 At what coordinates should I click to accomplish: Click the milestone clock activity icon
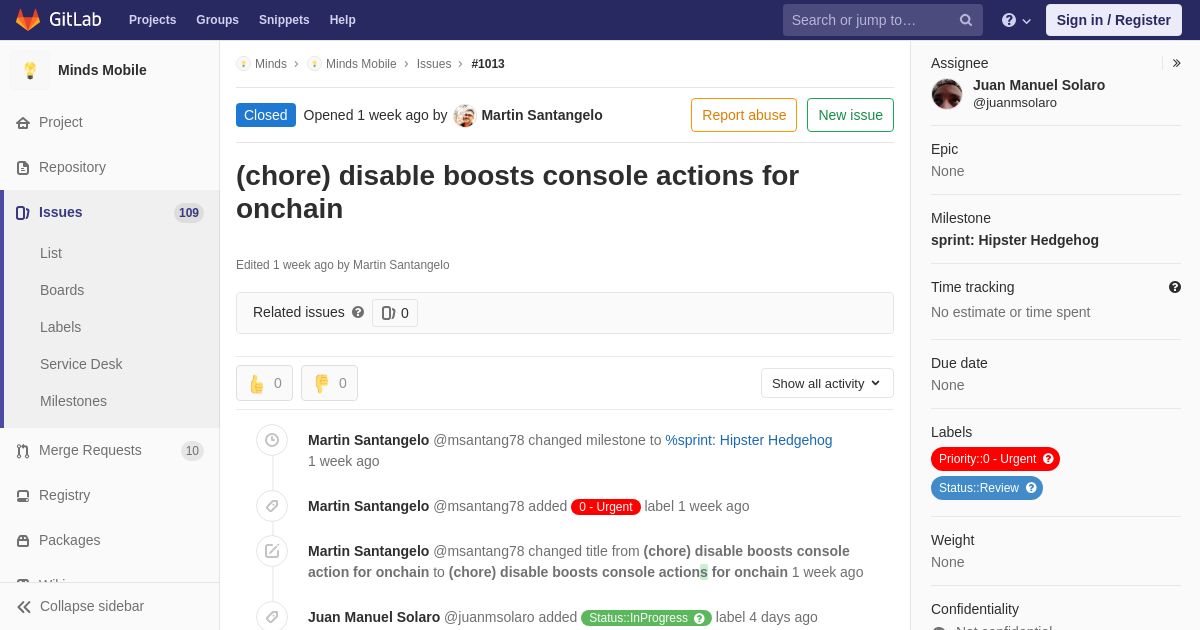pyautogui.click(x=272, y=440)
